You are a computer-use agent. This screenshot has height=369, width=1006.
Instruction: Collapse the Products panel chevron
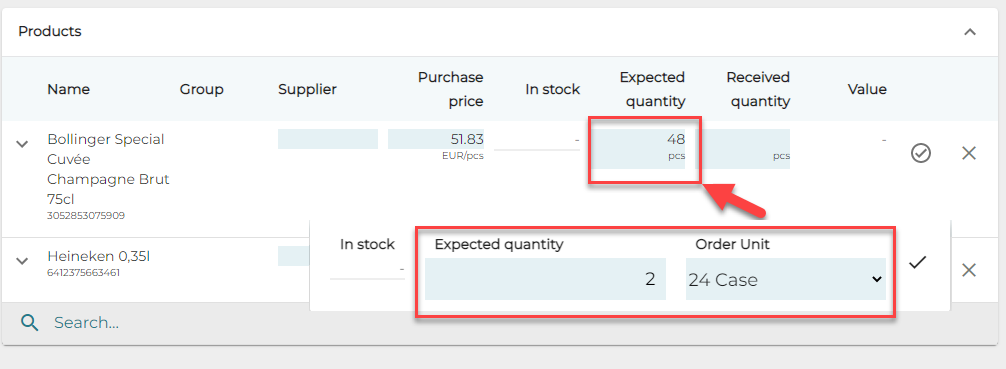click(969, 31)
